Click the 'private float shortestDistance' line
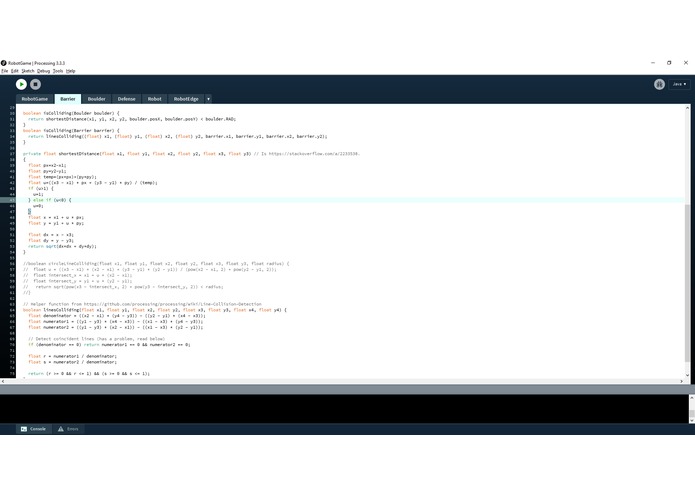Screen dimensions: 695x494 (191, 154)
